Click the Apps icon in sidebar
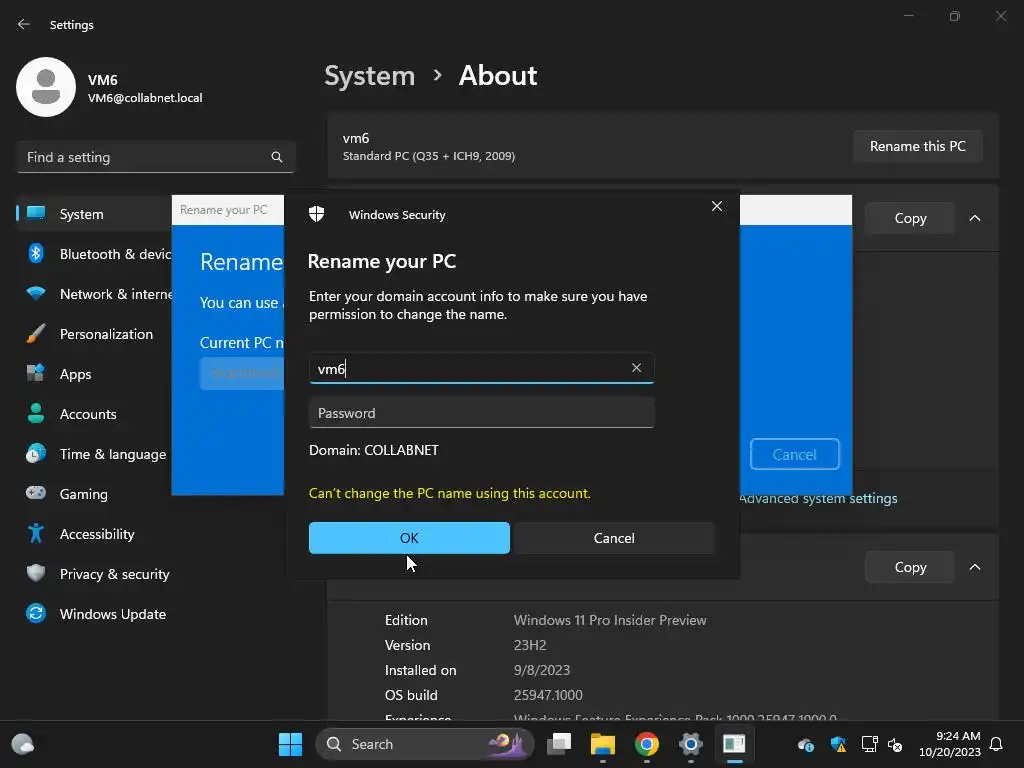This screenshot has width=1024, height=768. pos(36,373)
